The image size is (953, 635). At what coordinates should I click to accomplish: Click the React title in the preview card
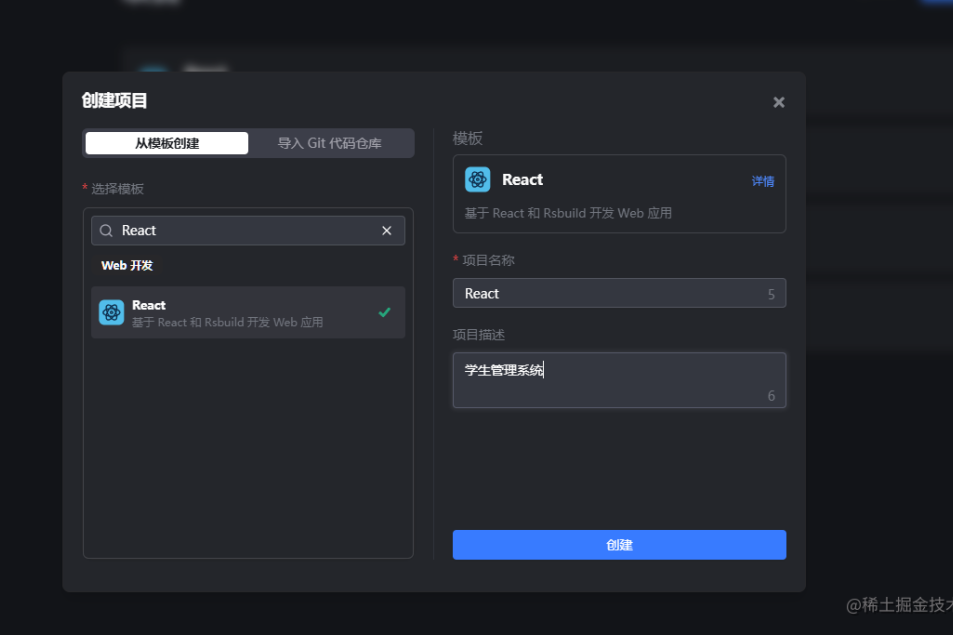point(522,180)
